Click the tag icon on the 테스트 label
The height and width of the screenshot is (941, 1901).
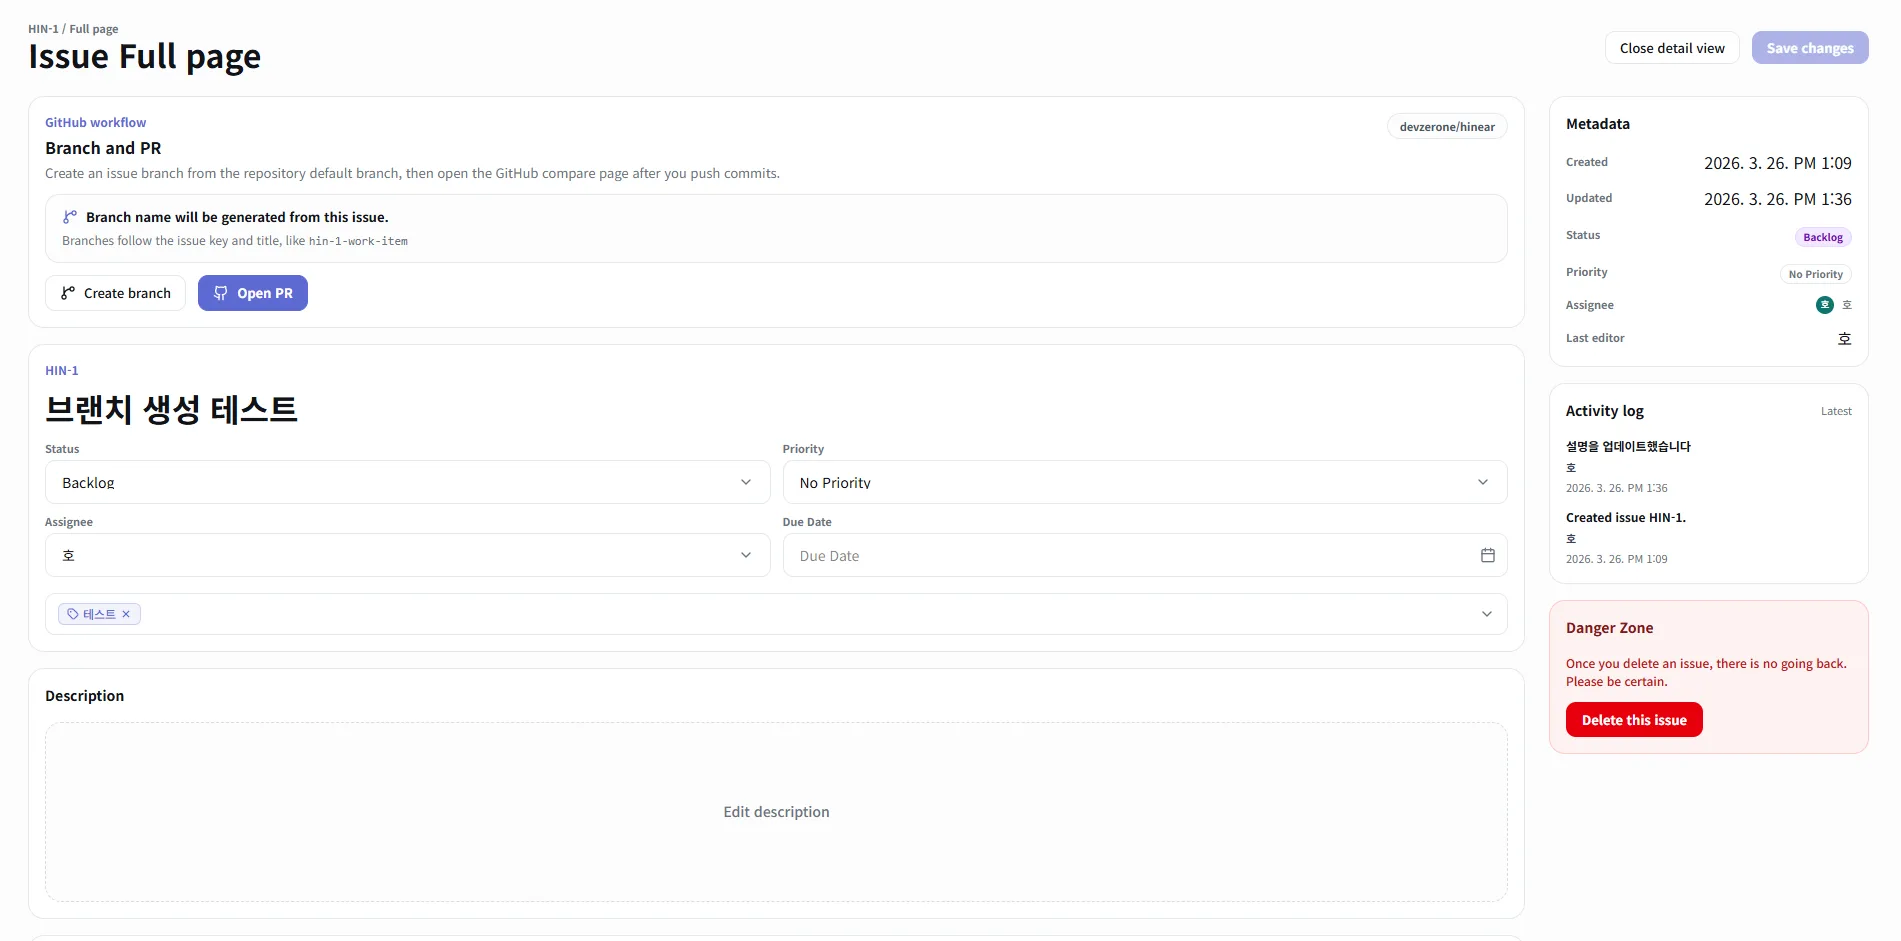point(73,614)
